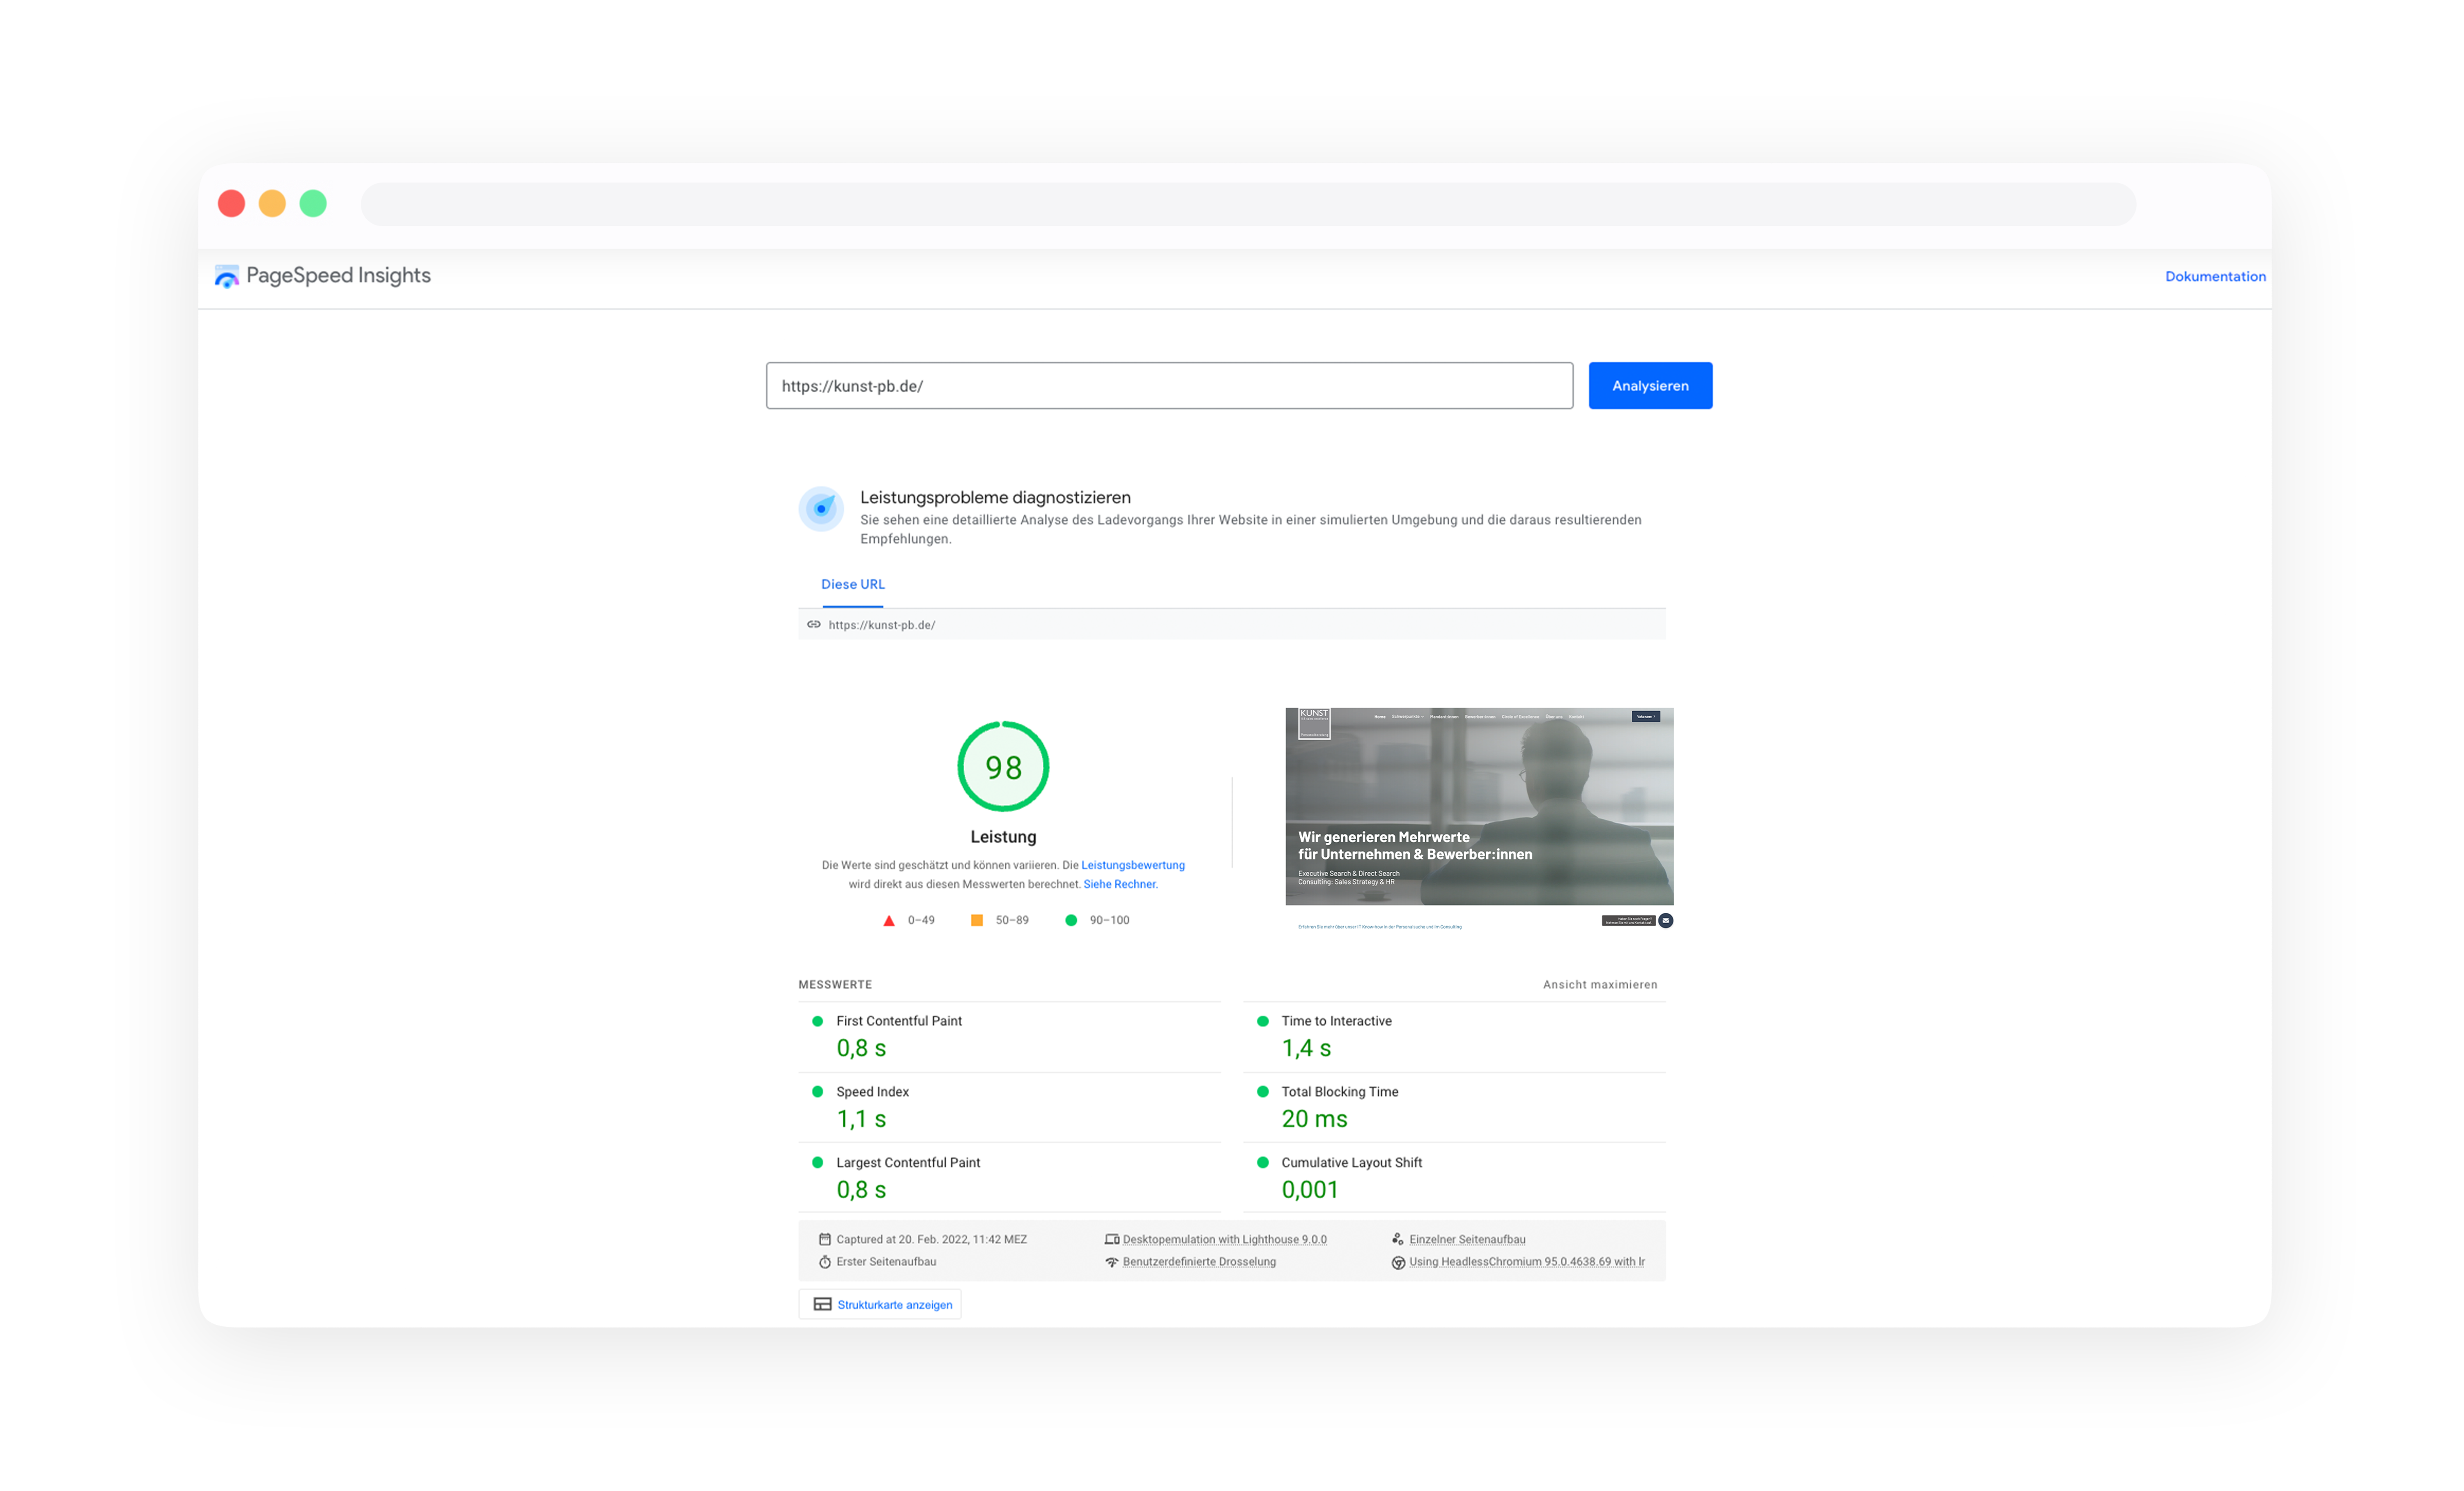Click the Strukturkarte anzeigen button
Screen dimensions: 2464x1491
pos(880,1305)
